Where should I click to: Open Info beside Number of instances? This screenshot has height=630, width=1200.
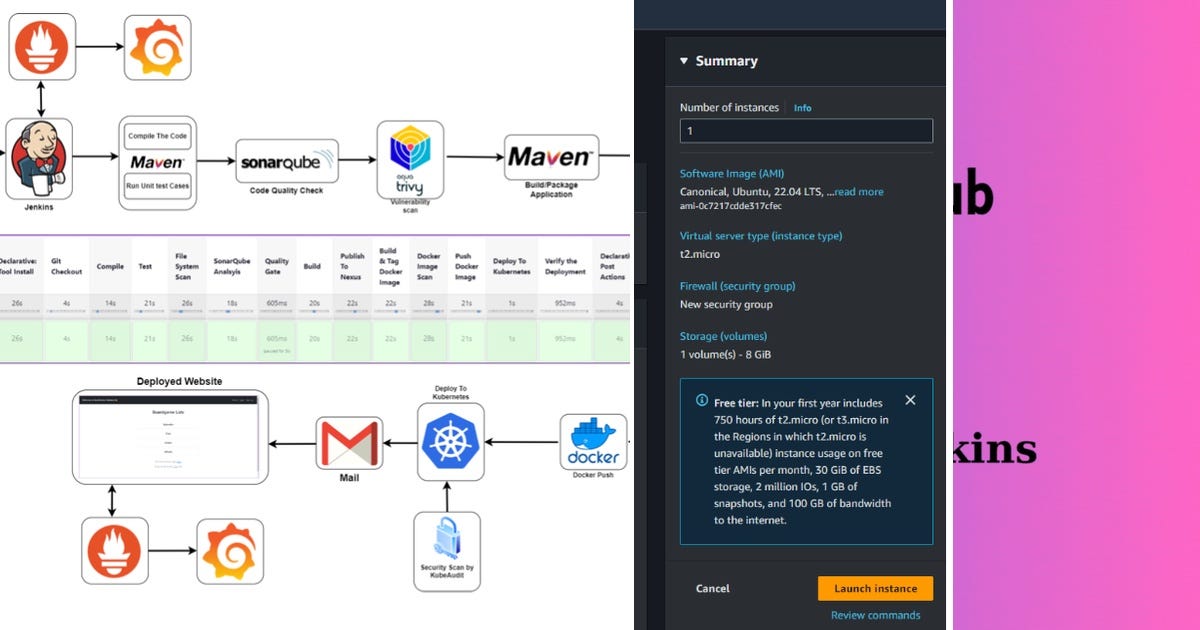(802, 108)
